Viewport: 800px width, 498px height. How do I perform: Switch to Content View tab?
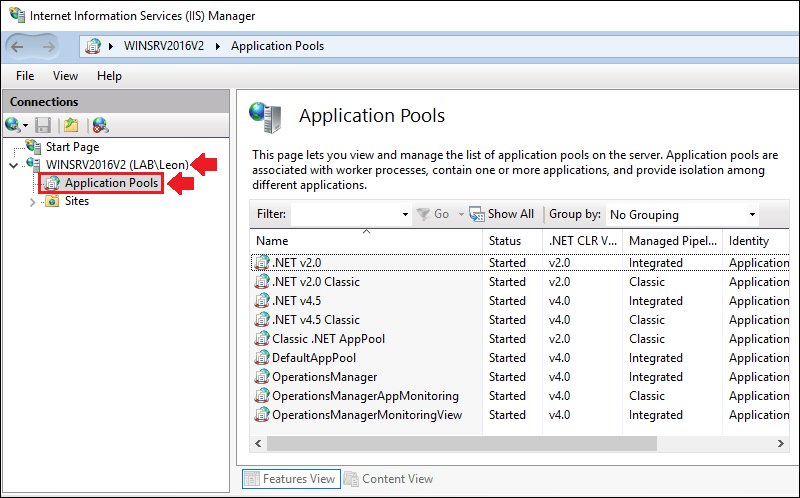389,479
